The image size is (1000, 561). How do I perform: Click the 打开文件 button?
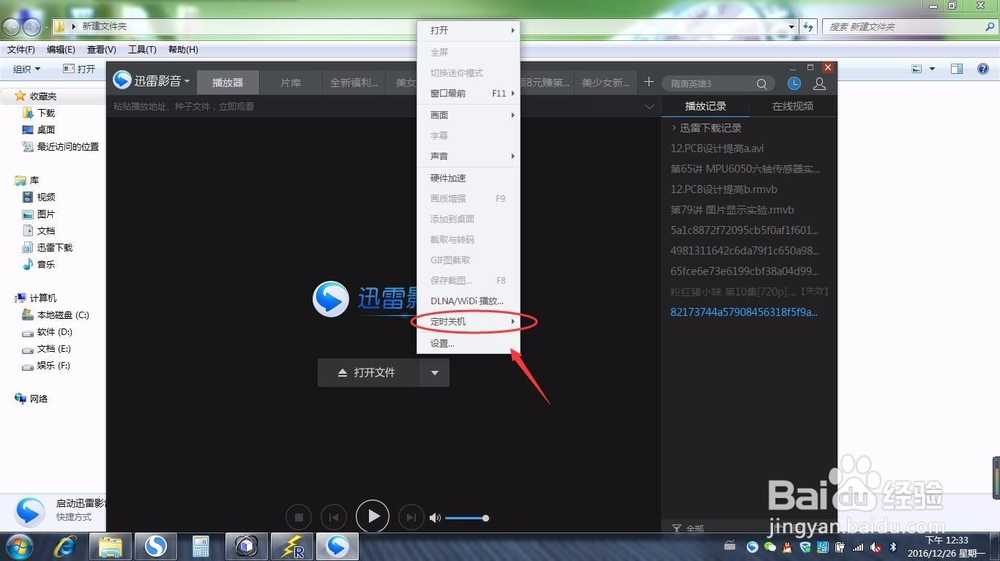(369, 372)
